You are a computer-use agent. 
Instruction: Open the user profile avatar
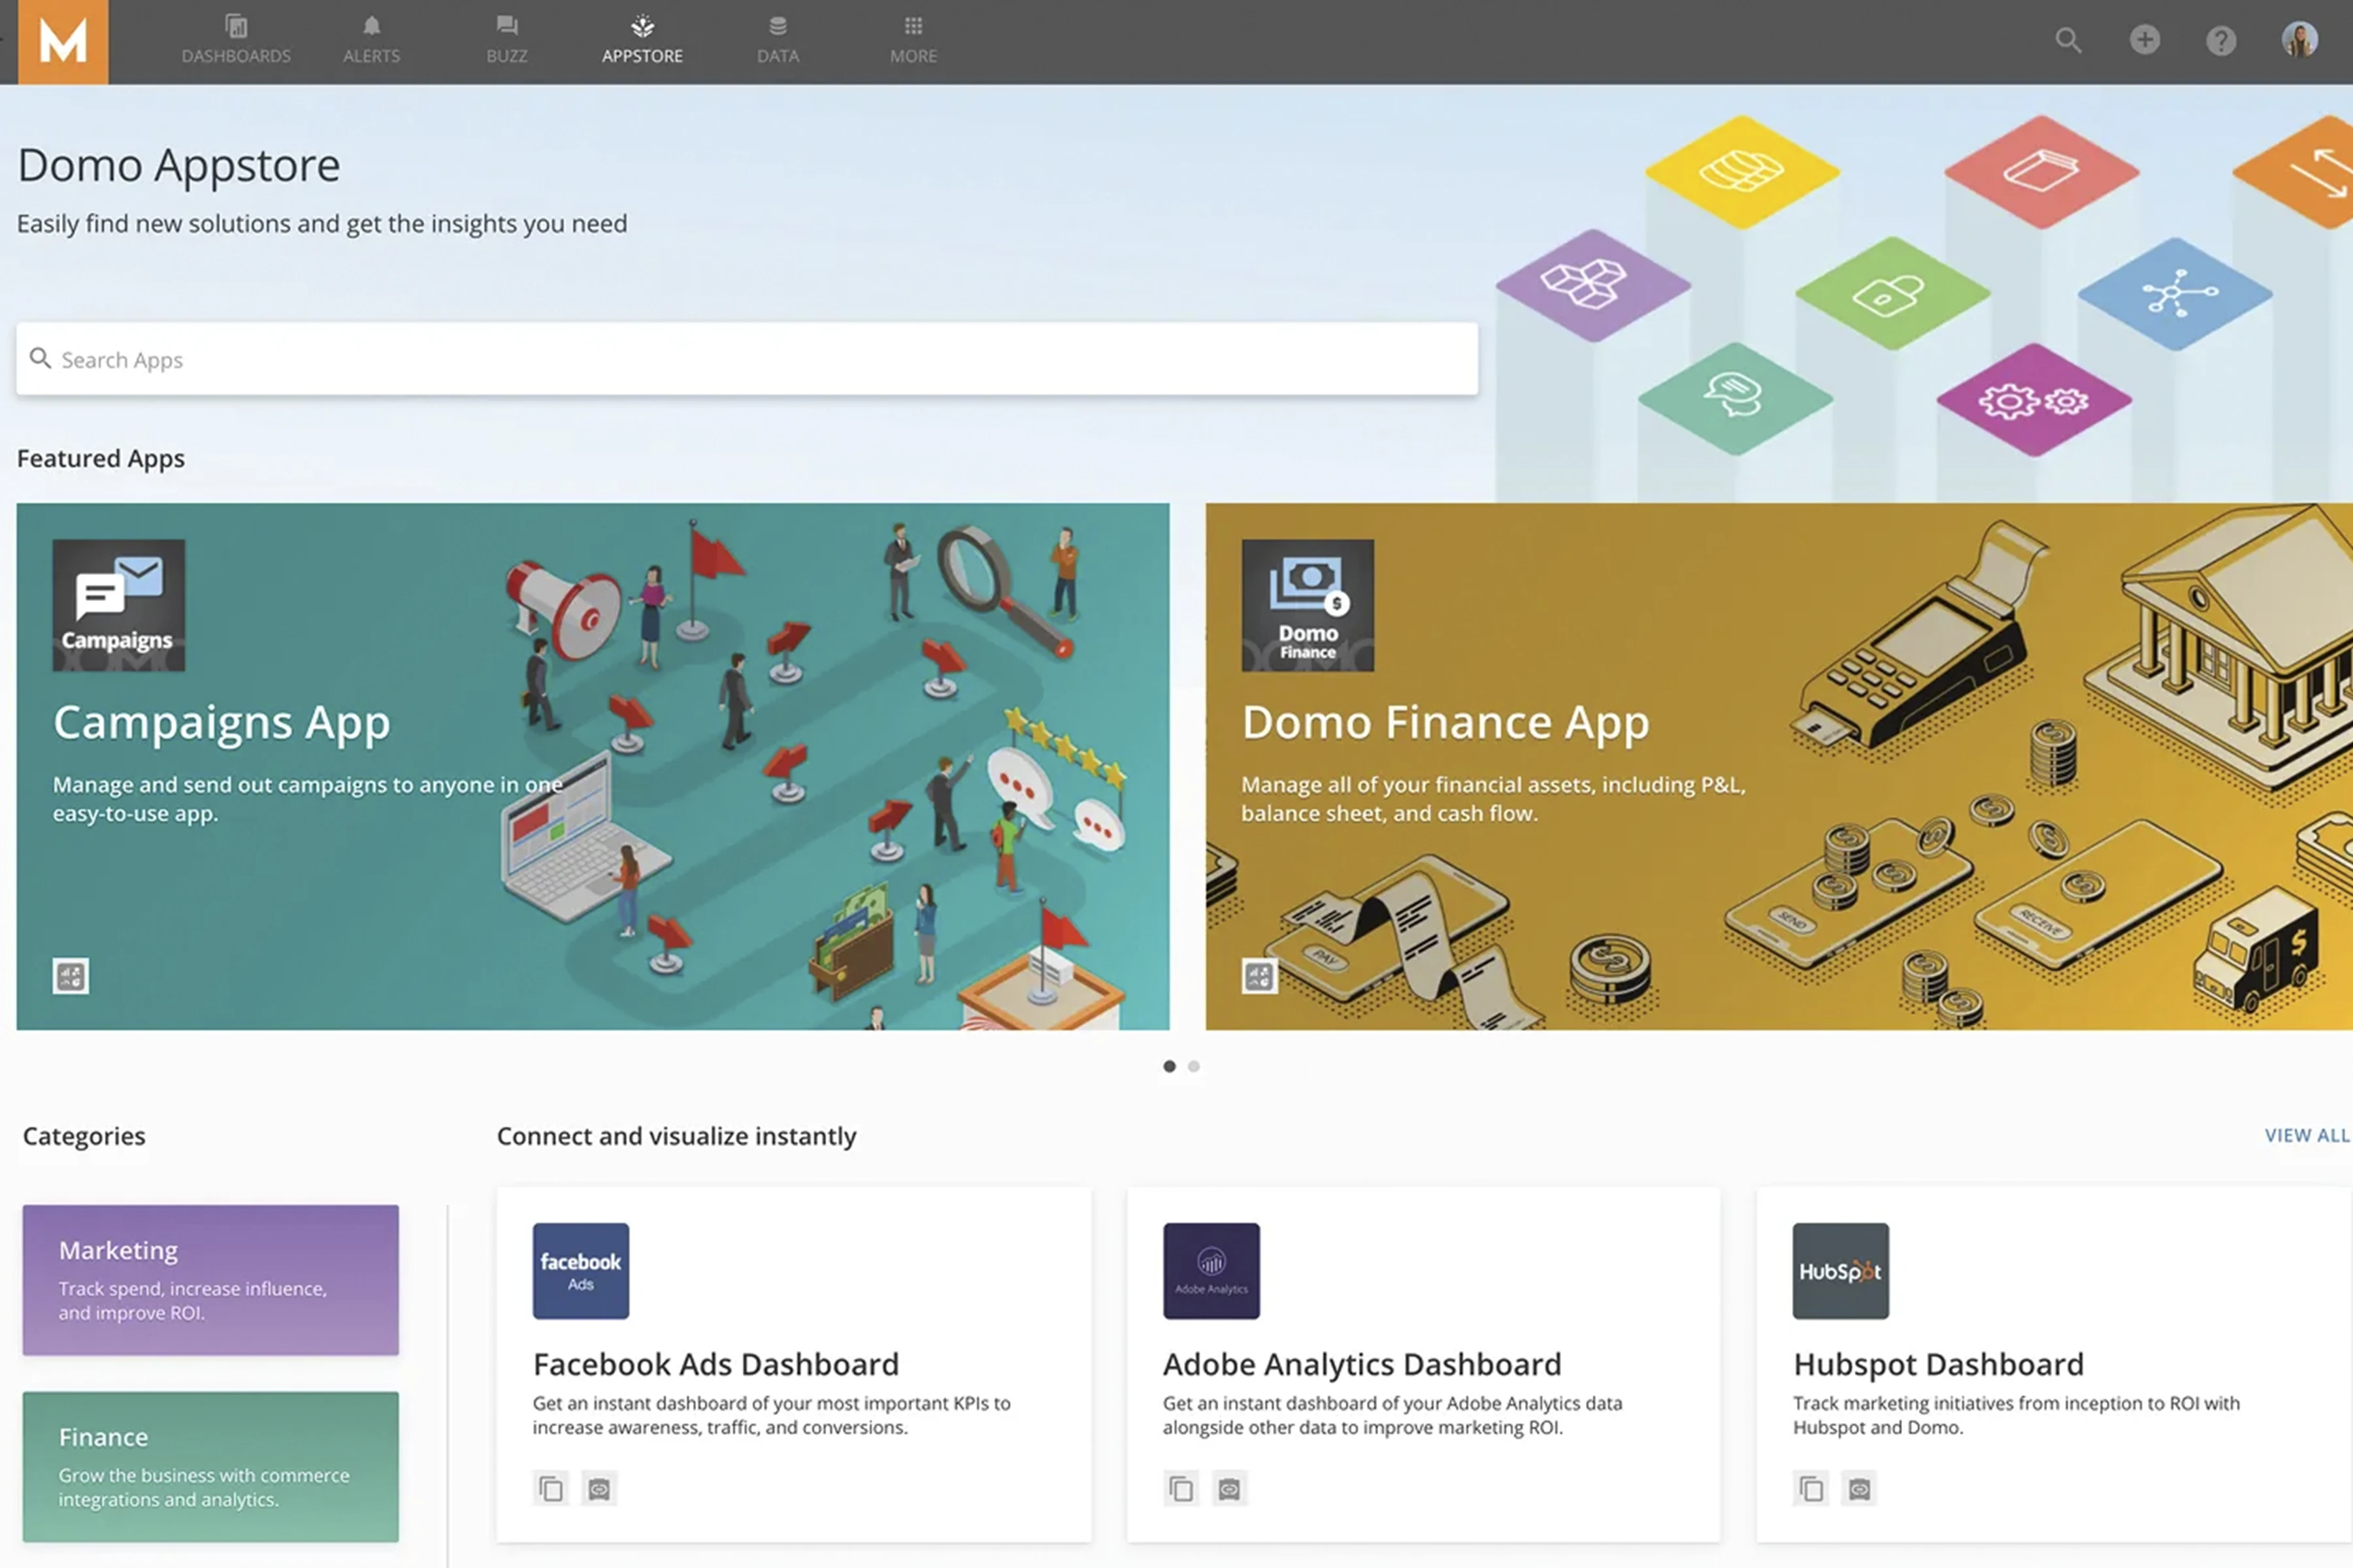pyautogui.click(x=2299, y=40)
